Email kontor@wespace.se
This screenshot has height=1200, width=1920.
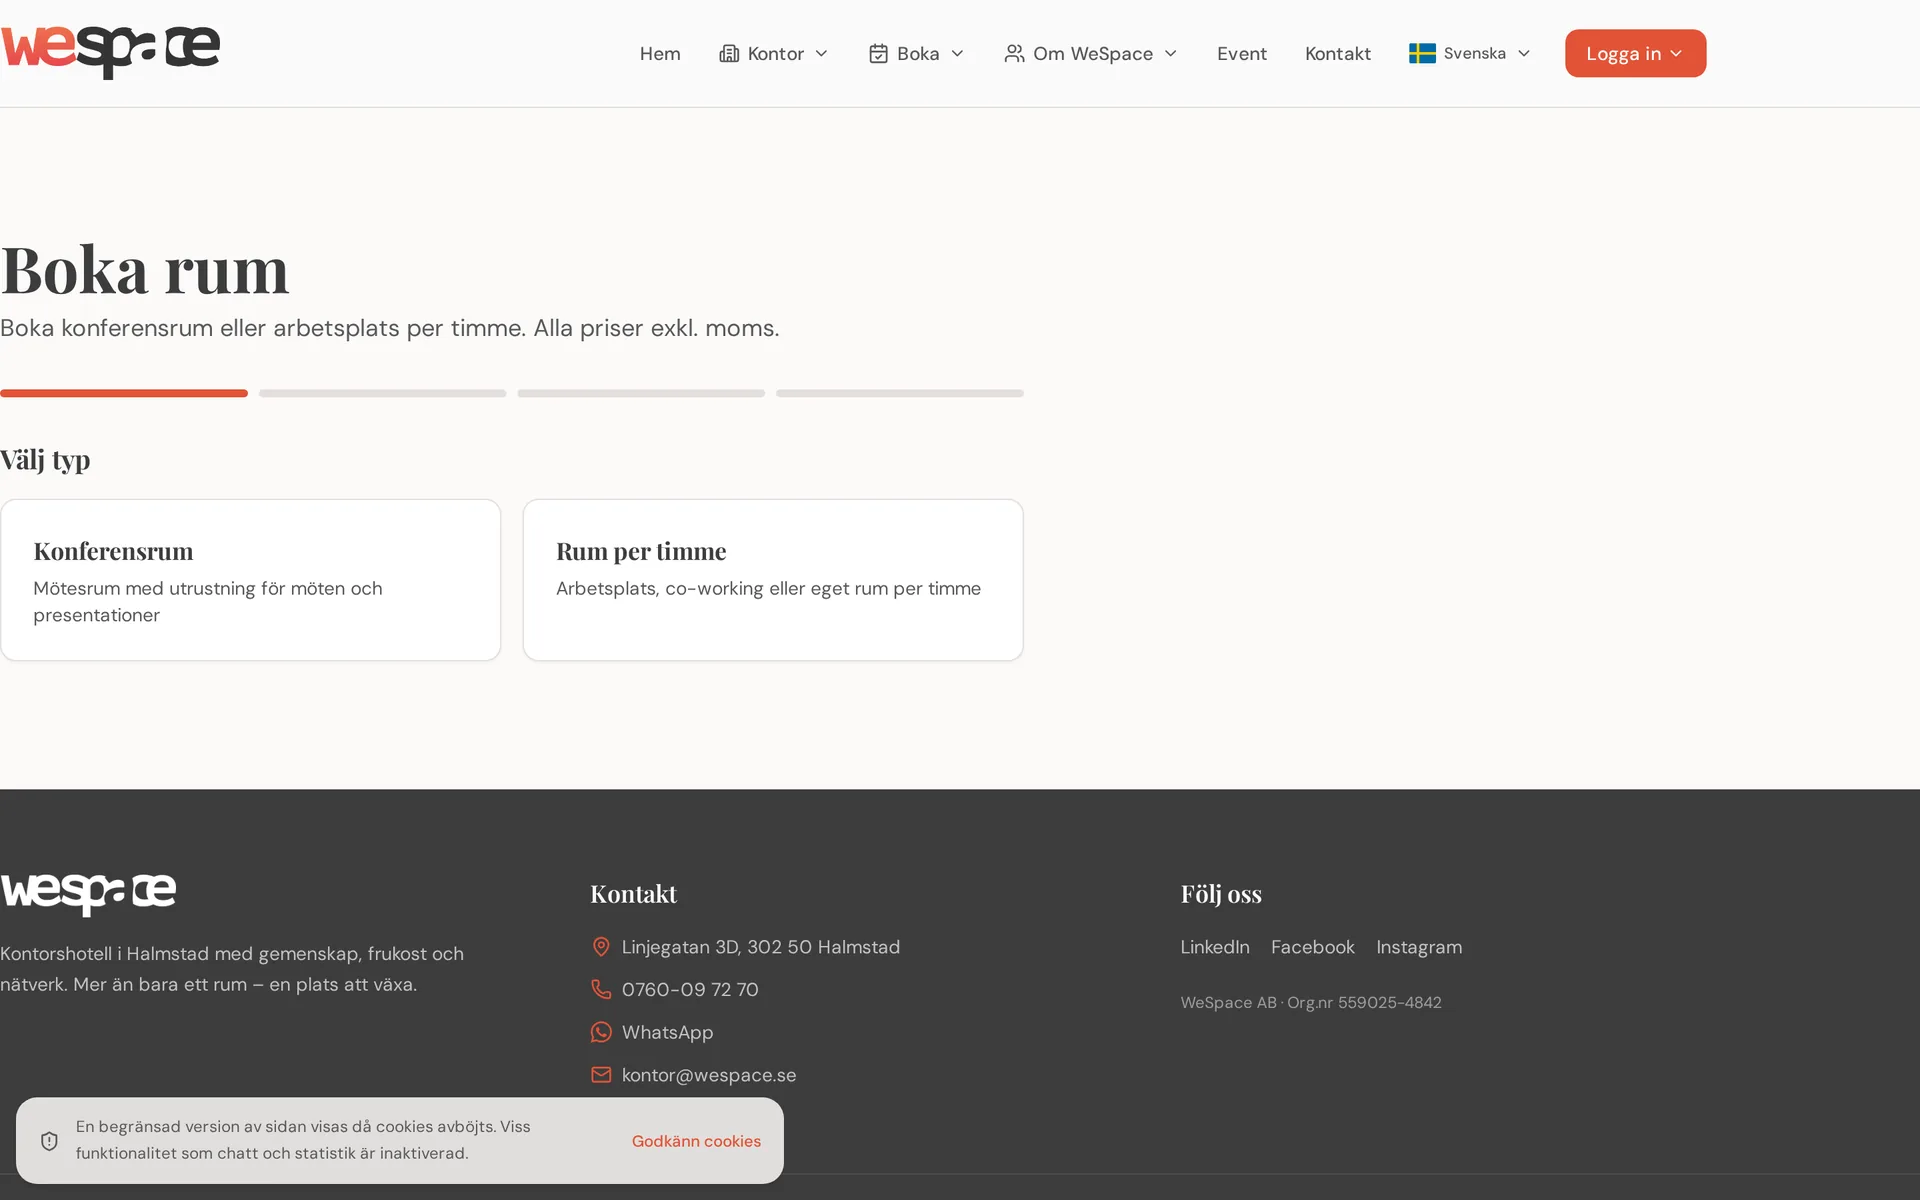[x=709, y=1075]
